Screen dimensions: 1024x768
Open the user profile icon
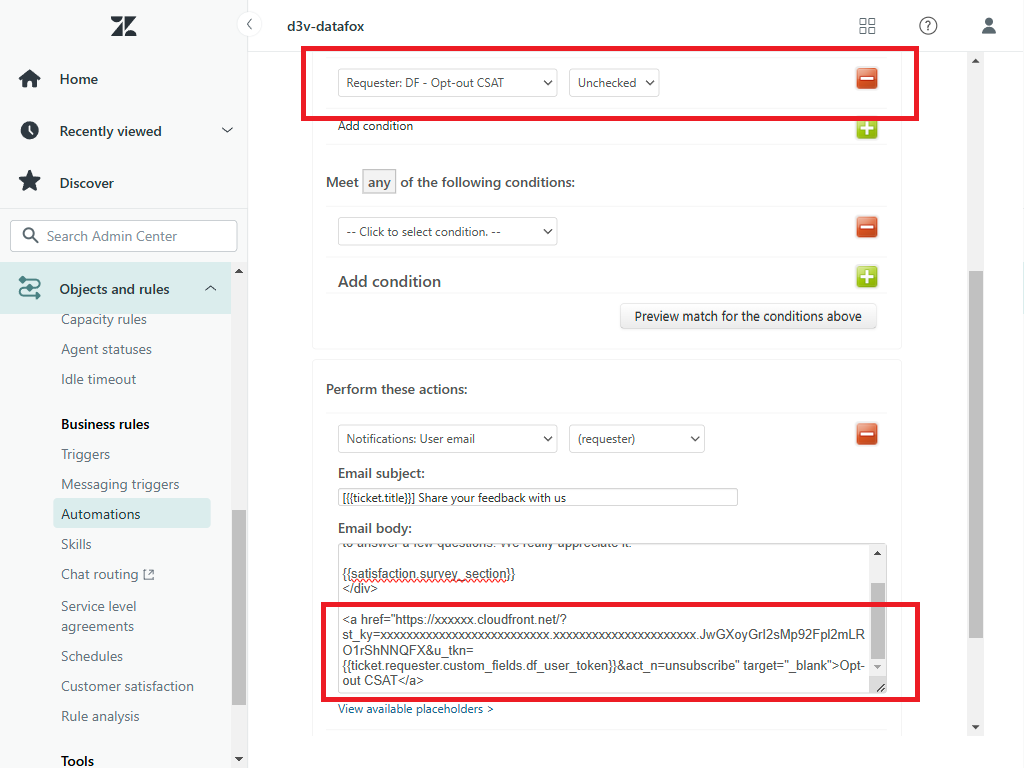tap(989, 26)
